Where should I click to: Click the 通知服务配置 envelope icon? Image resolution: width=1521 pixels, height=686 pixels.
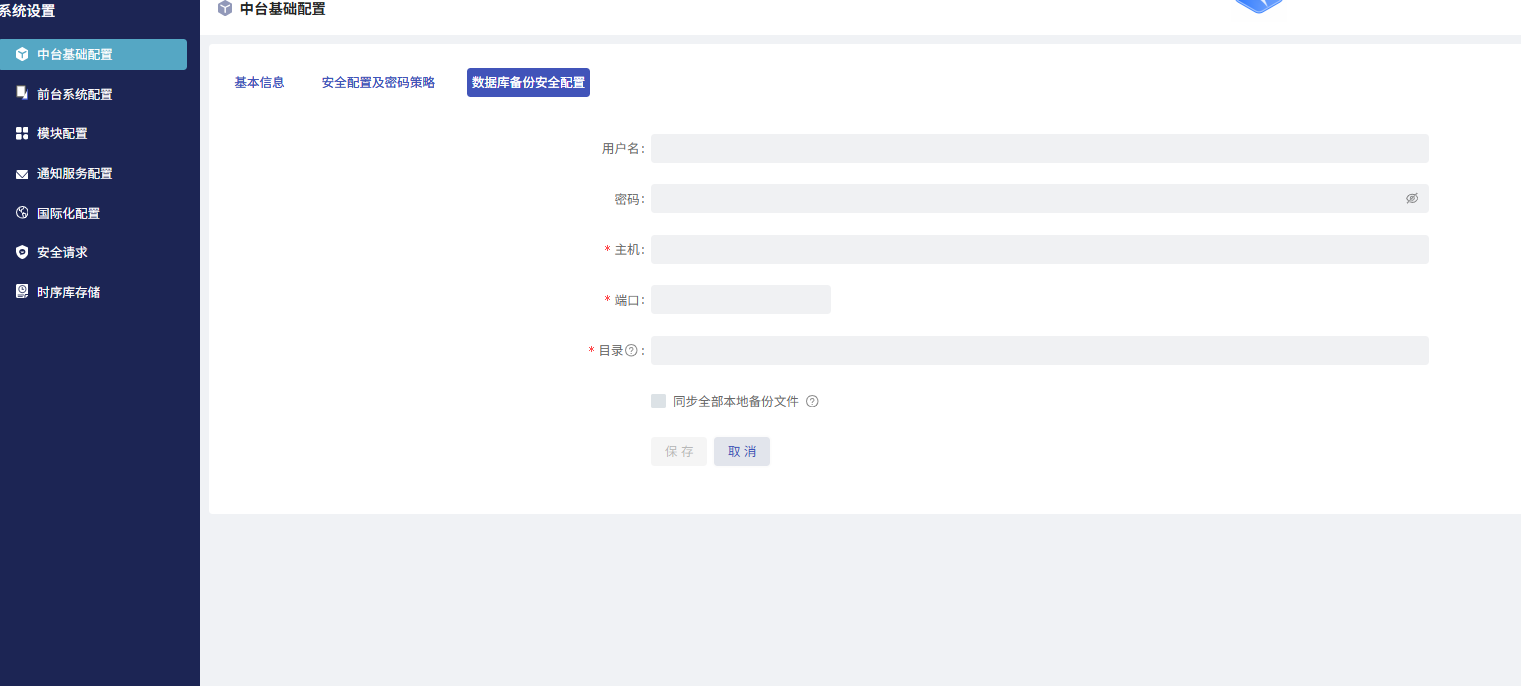pos(22,174)
